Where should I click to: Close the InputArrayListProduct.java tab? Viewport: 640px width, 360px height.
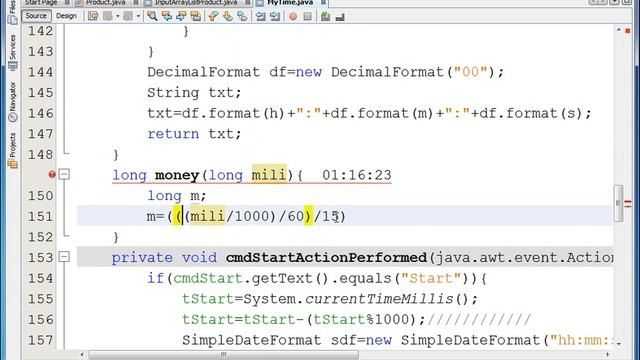coord(248,2)
